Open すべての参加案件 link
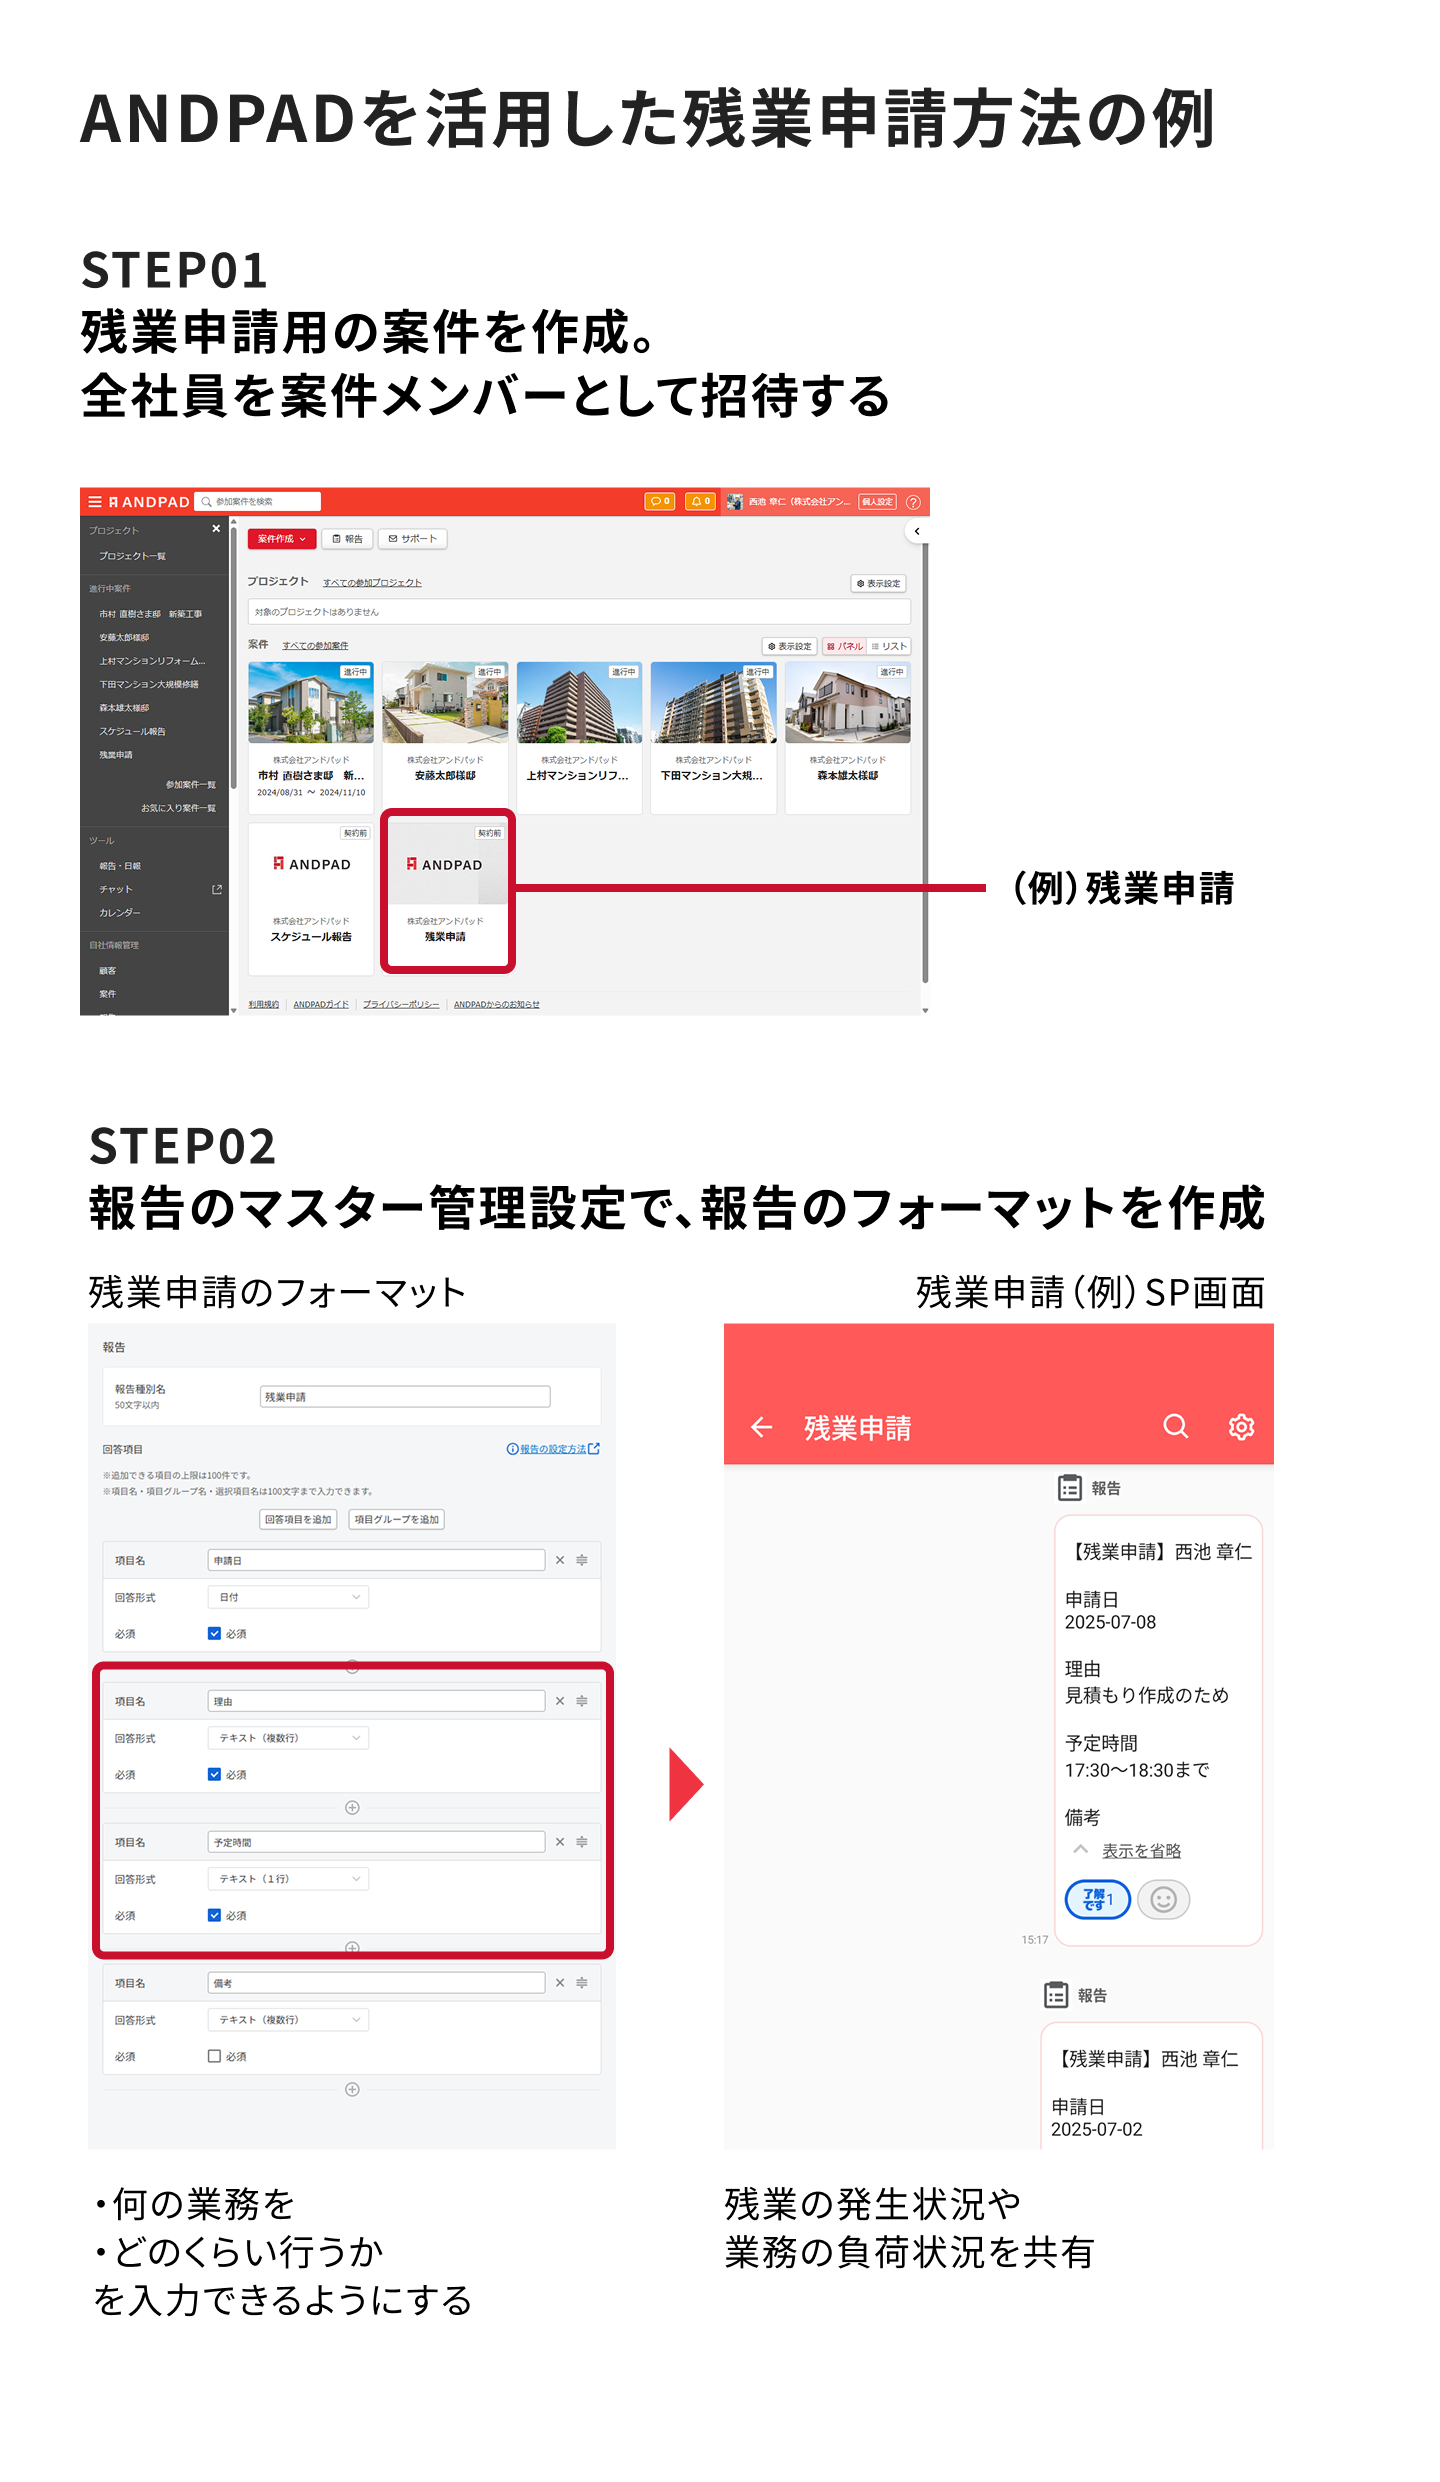1440x2482 pixels. point(315,645)
